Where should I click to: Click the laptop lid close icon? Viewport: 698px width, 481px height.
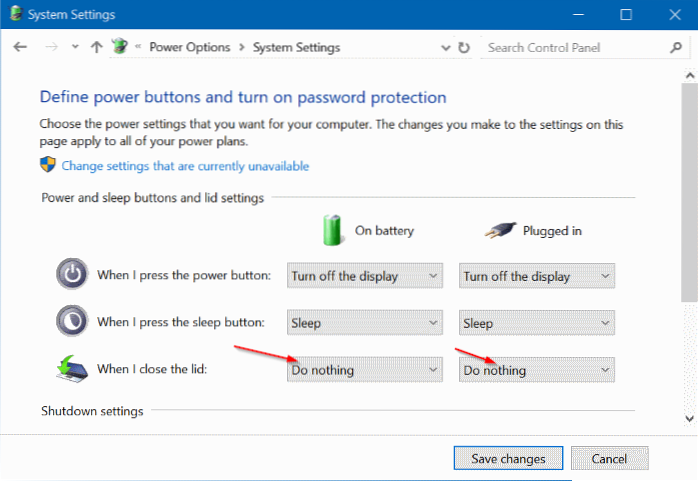(71, 368)
